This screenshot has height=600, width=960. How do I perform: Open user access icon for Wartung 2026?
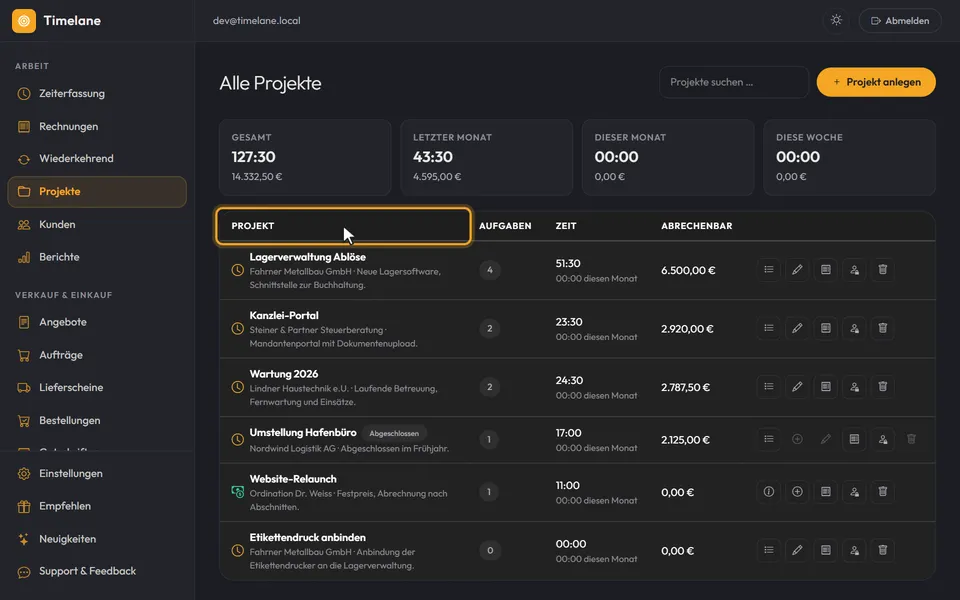pyautogui.click(x=854, y=386)
